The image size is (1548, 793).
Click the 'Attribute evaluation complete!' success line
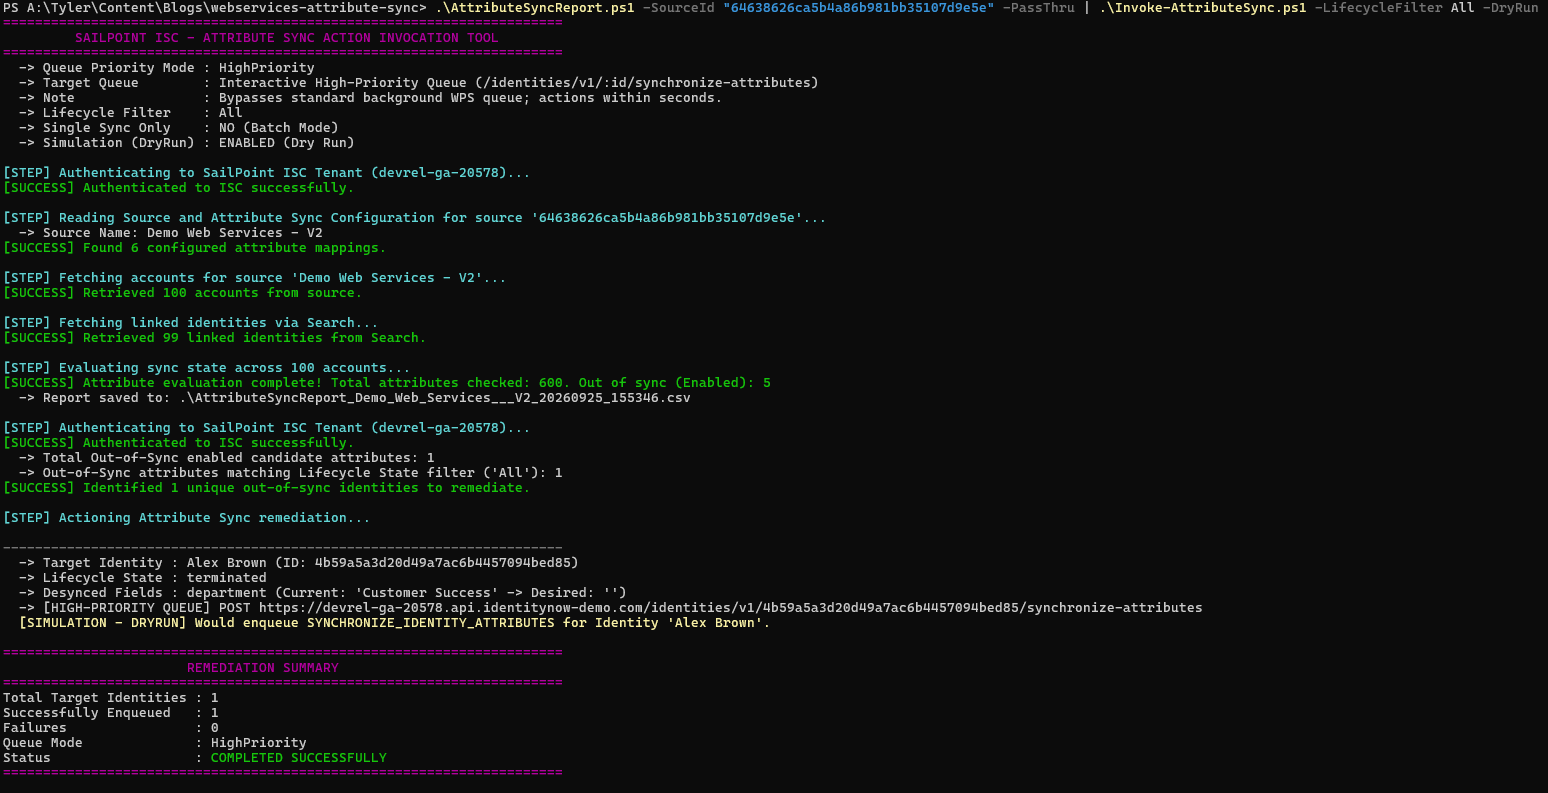(387, 383)
